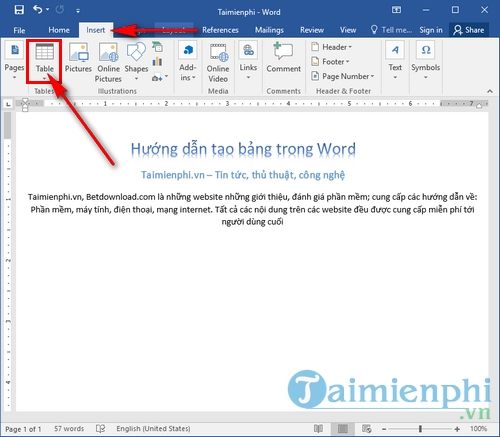The width and height of the screenshot is (500, 437).
Task: Open the View tab
Action: 348,30
